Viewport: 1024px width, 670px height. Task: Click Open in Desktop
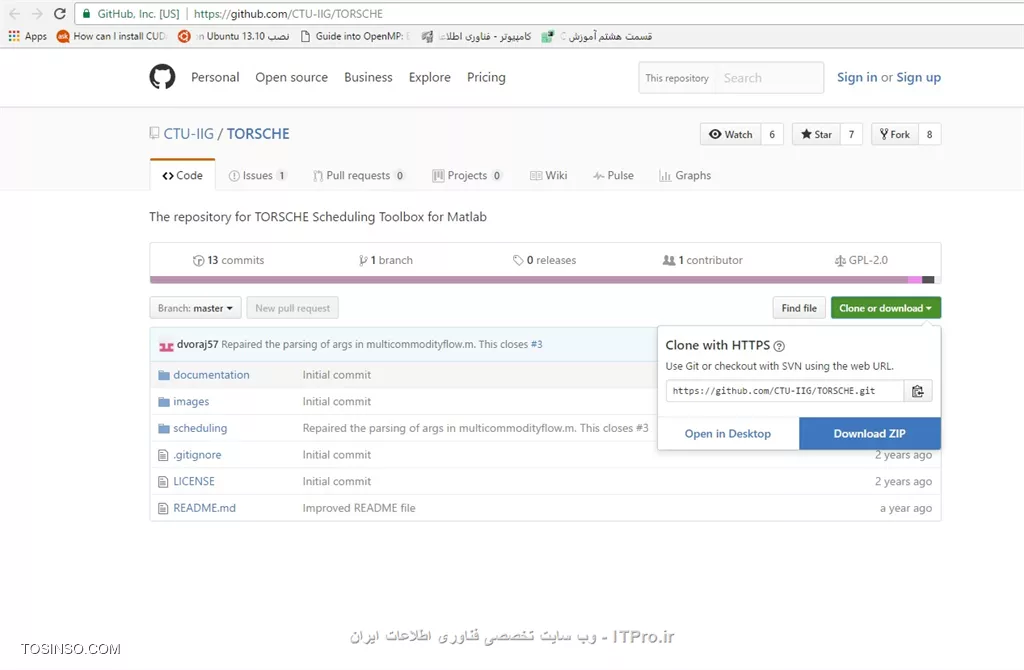point(728,434)
